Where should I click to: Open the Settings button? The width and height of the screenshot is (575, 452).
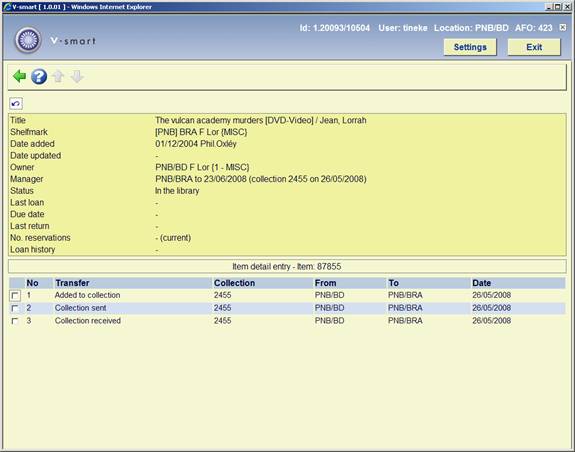[470, 47]
